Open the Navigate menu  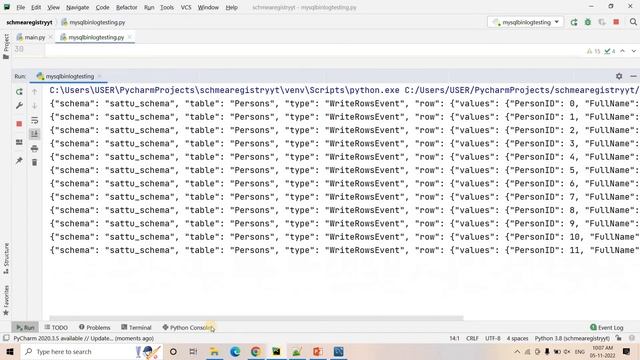77,7
